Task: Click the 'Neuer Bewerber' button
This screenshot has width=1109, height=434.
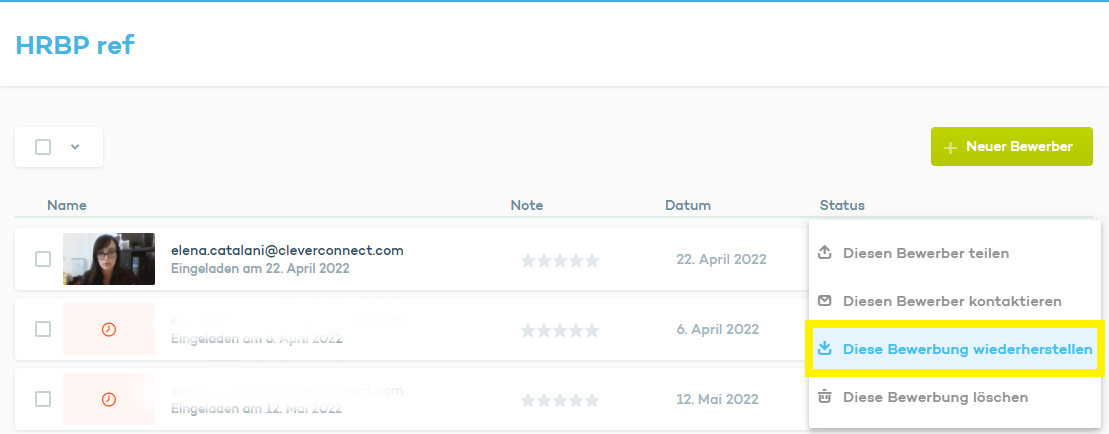Action: click(1011, 147)
